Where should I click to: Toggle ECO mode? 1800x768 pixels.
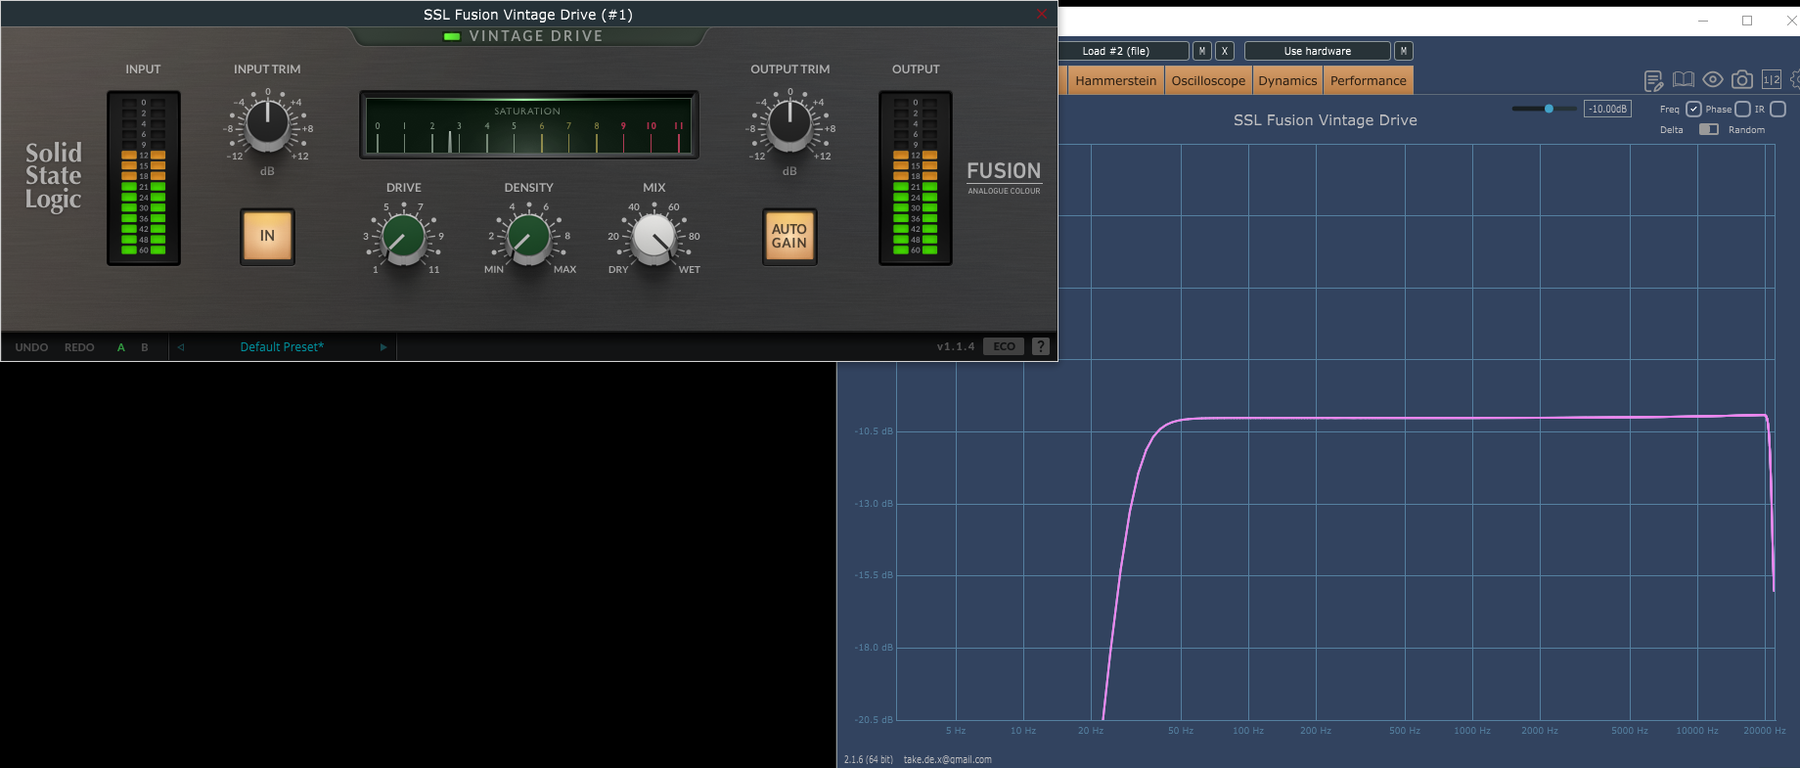click(x=1004, y=346)
